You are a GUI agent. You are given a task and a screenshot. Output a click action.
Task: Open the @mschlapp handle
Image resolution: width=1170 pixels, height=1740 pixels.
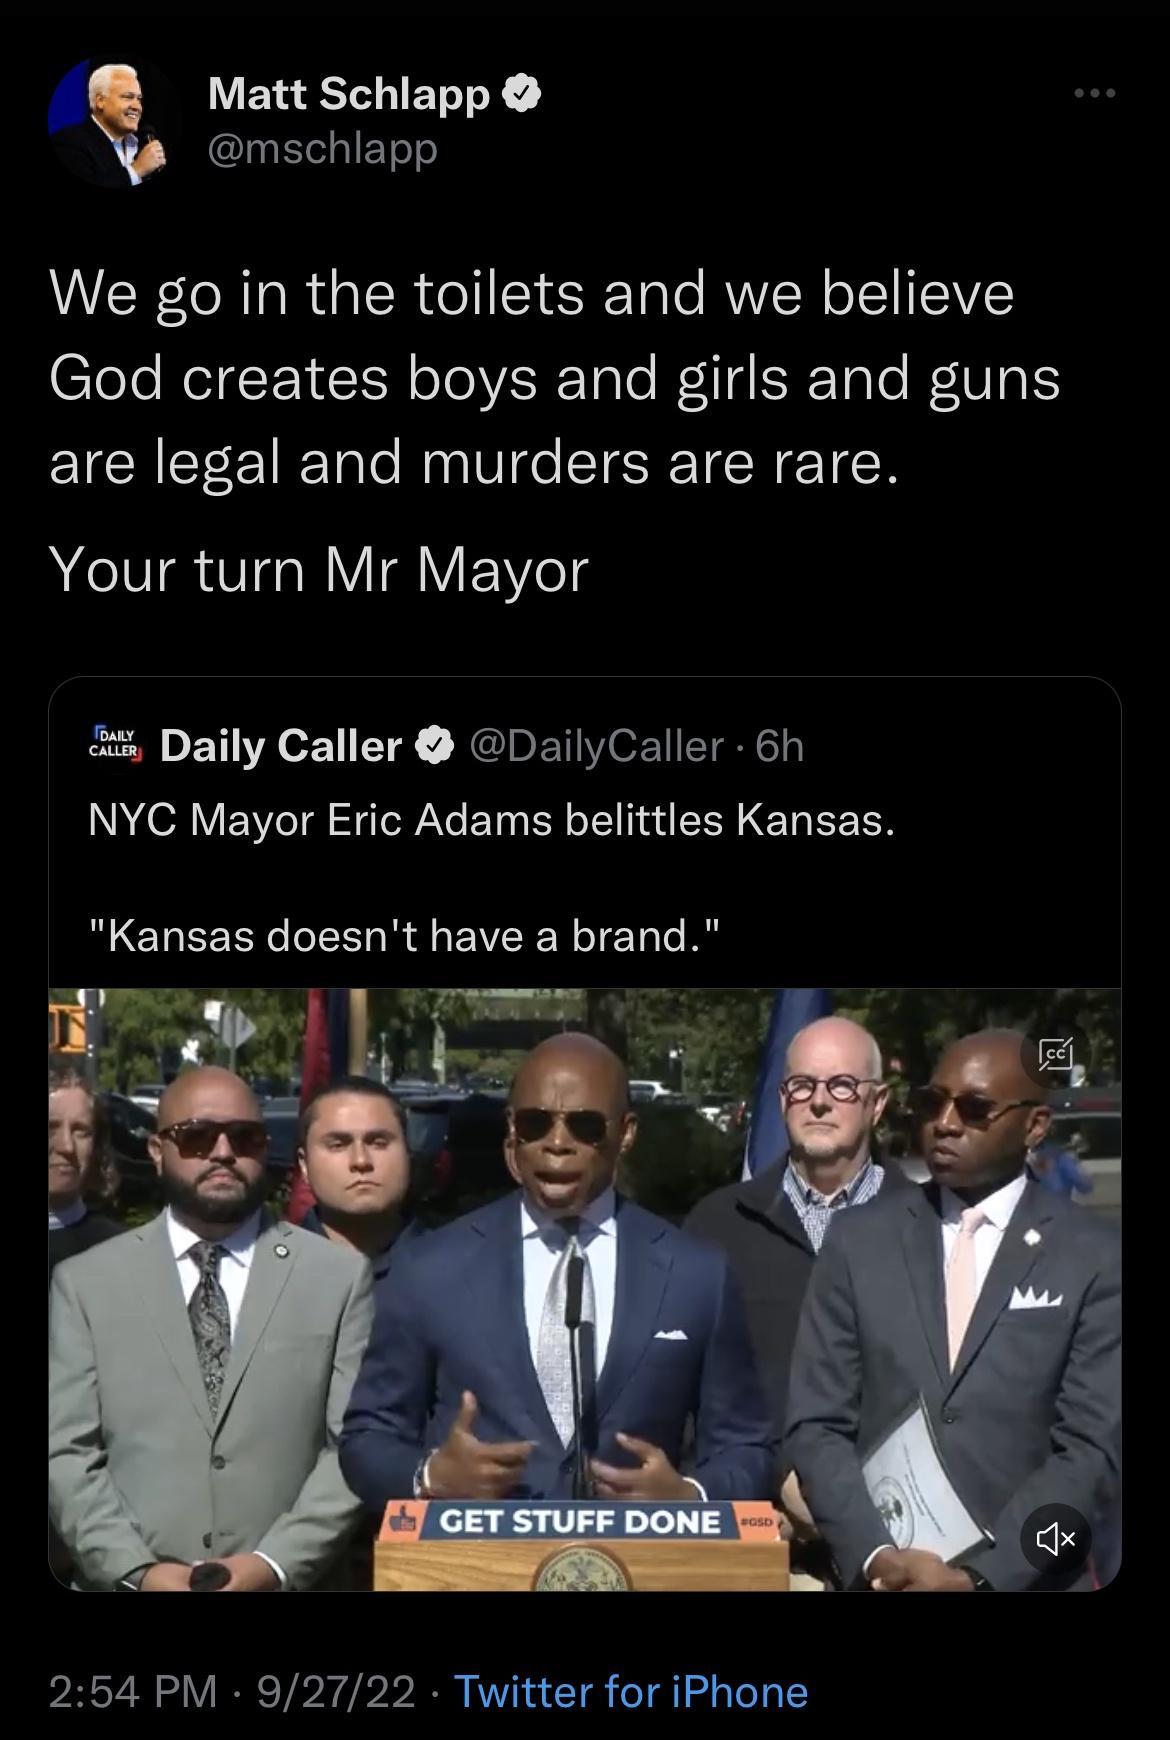point(325,148)
